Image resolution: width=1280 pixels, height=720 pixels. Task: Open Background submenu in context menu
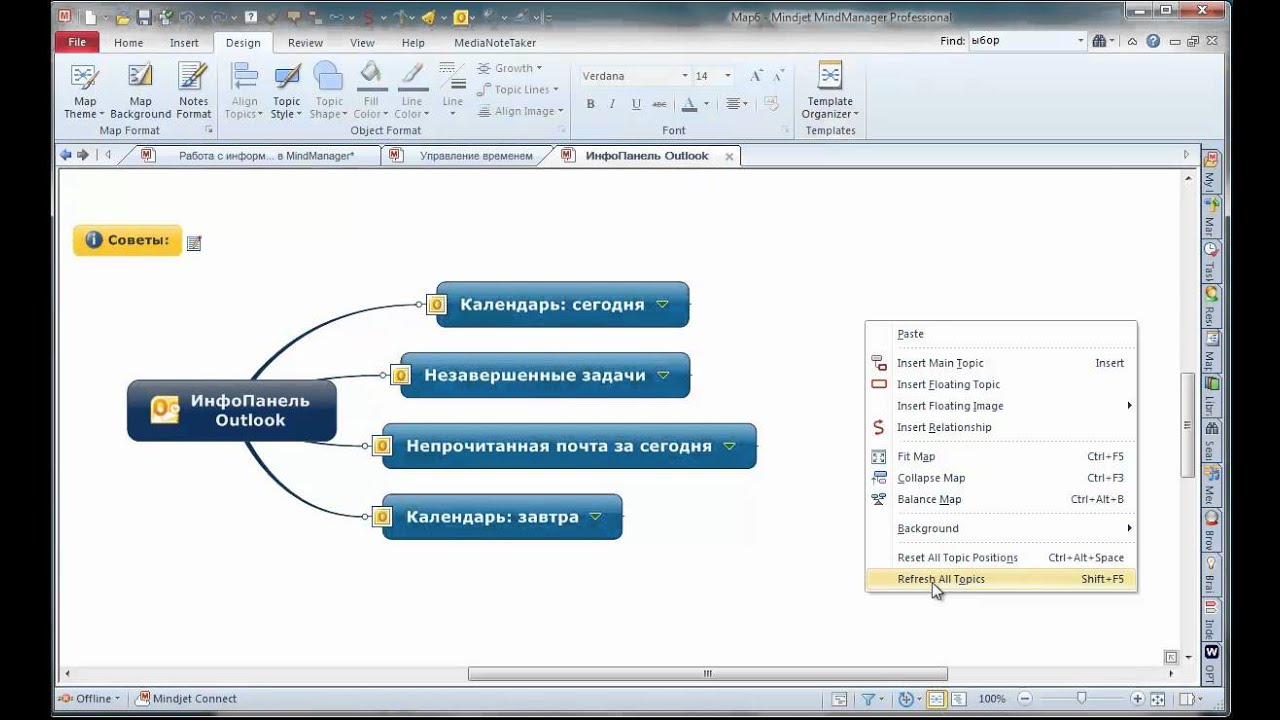1001,528
